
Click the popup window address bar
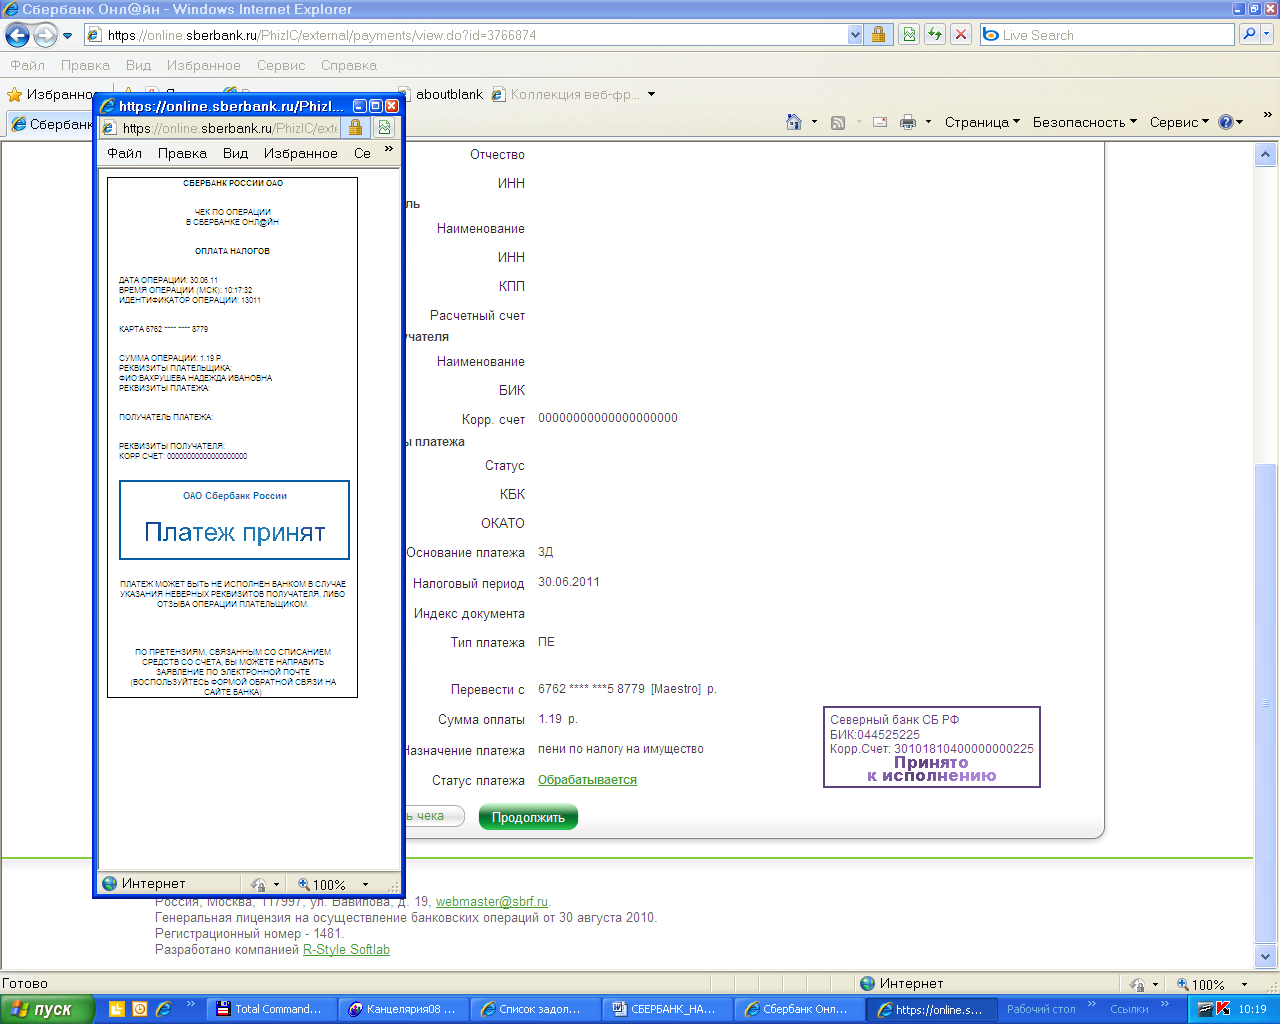220,128
